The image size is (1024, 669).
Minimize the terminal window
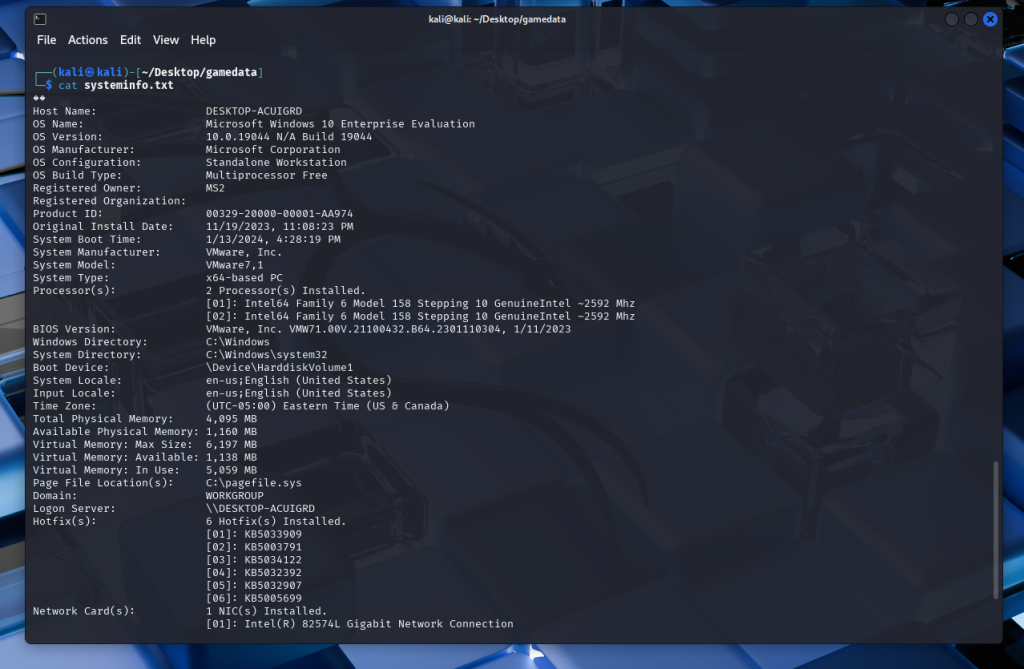tap(952, 19)
